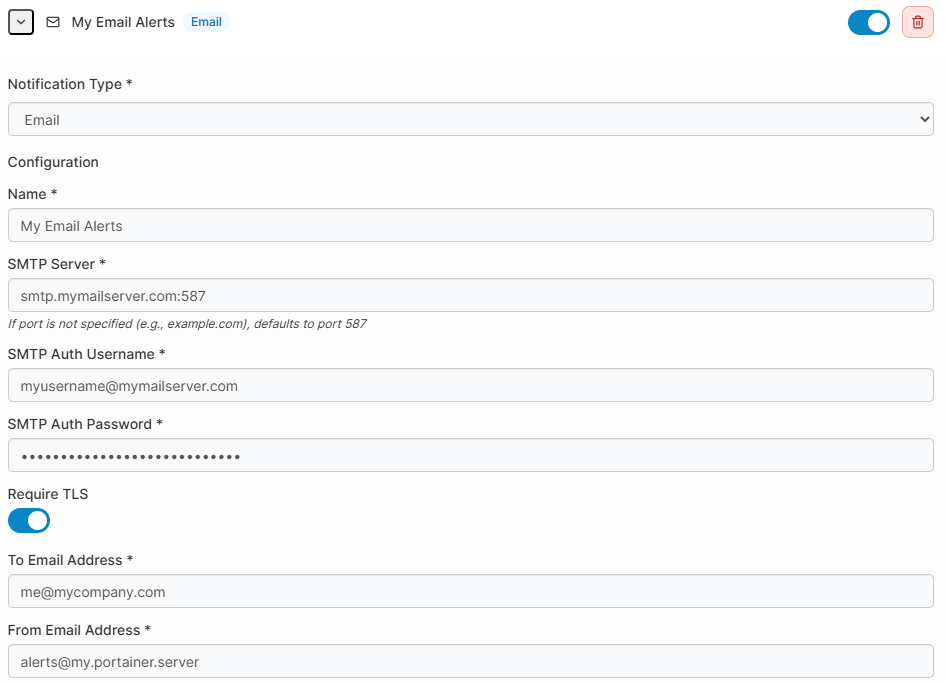Turn off the Require TLS switch
This screenshot has width=946, height=682.
pos(29,520)
